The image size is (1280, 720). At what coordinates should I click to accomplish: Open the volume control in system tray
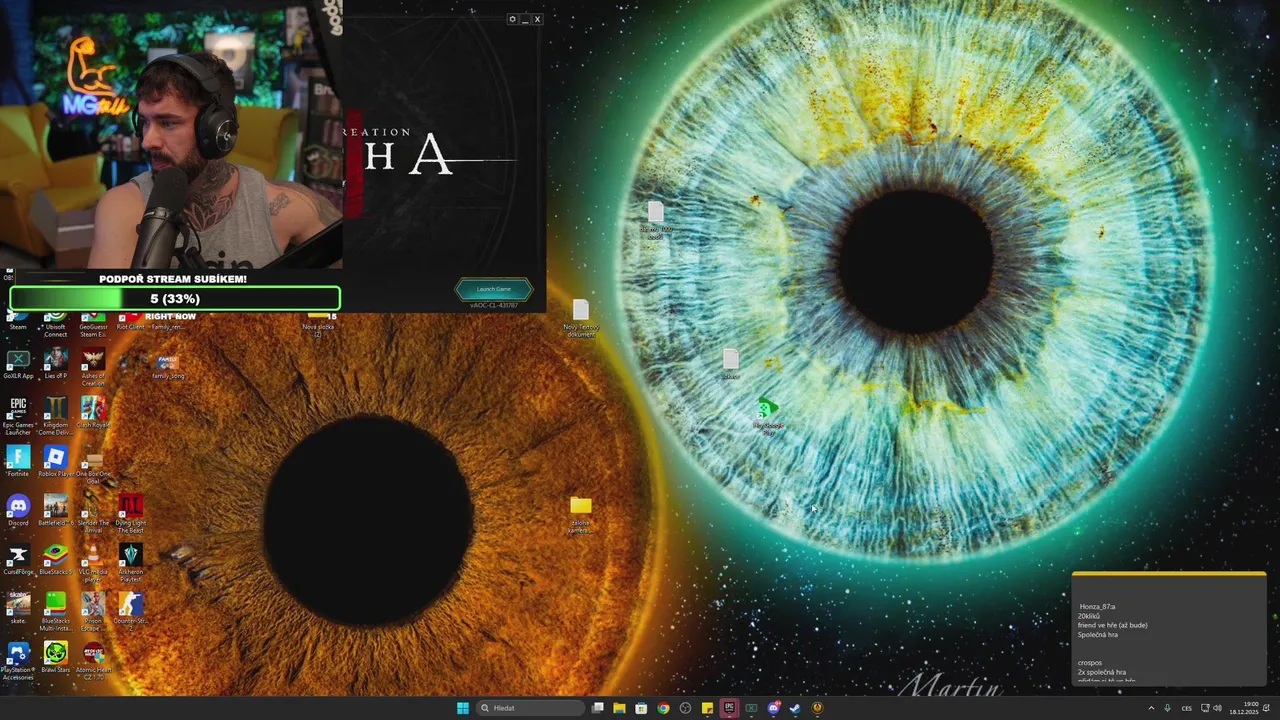(x=1217, y=708)
